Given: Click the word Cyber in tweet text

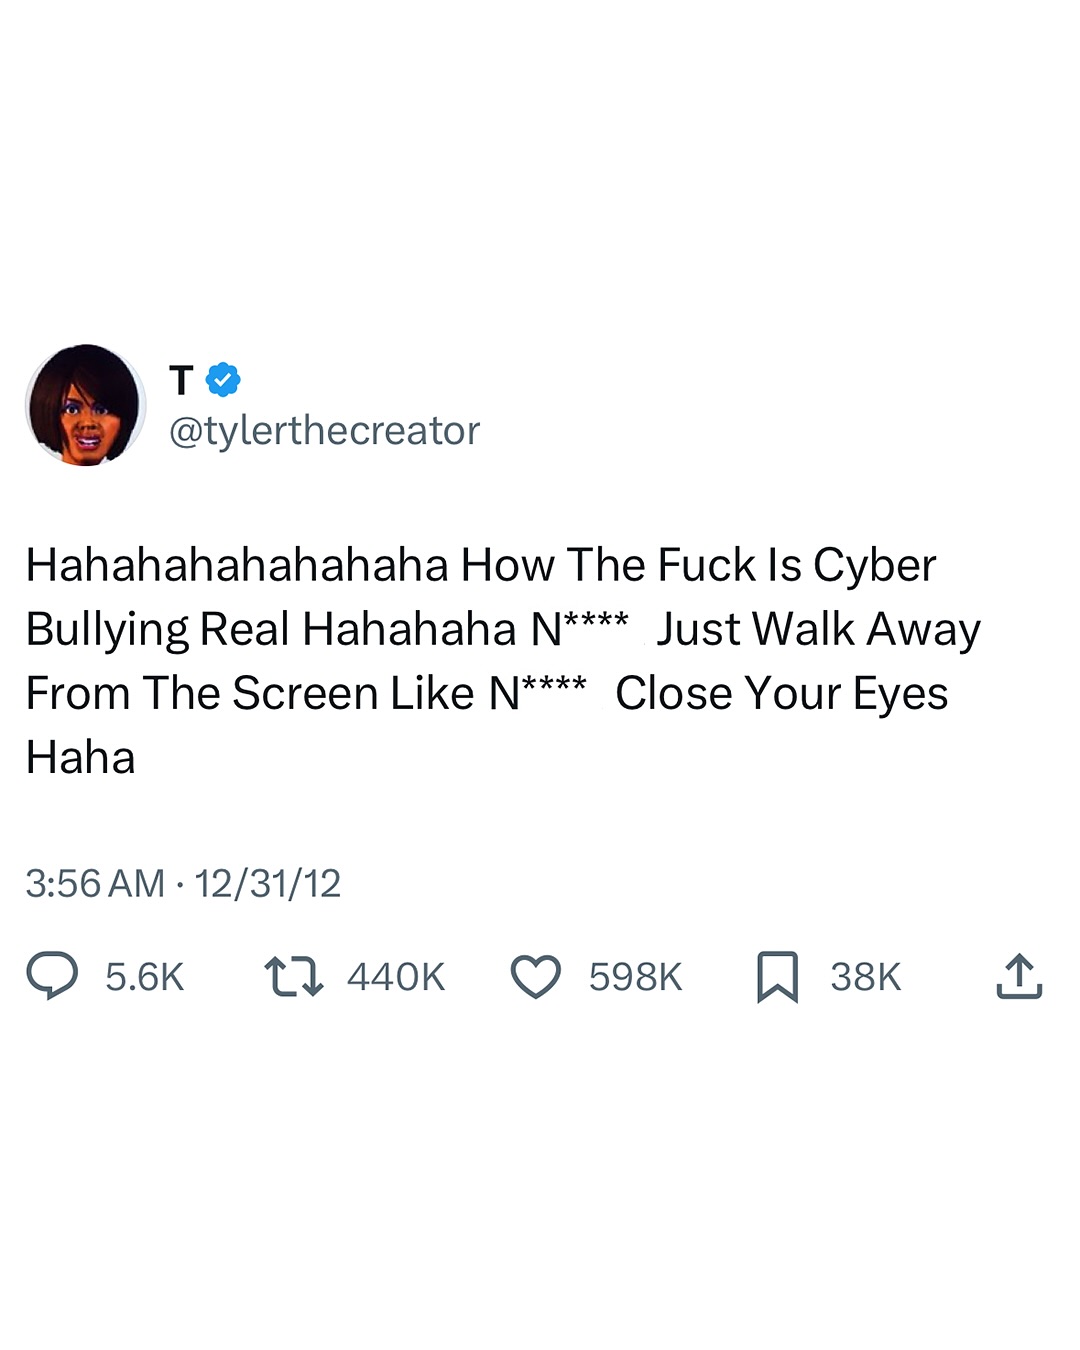Looking at the screenshot, I should click(x=875, y=567).
